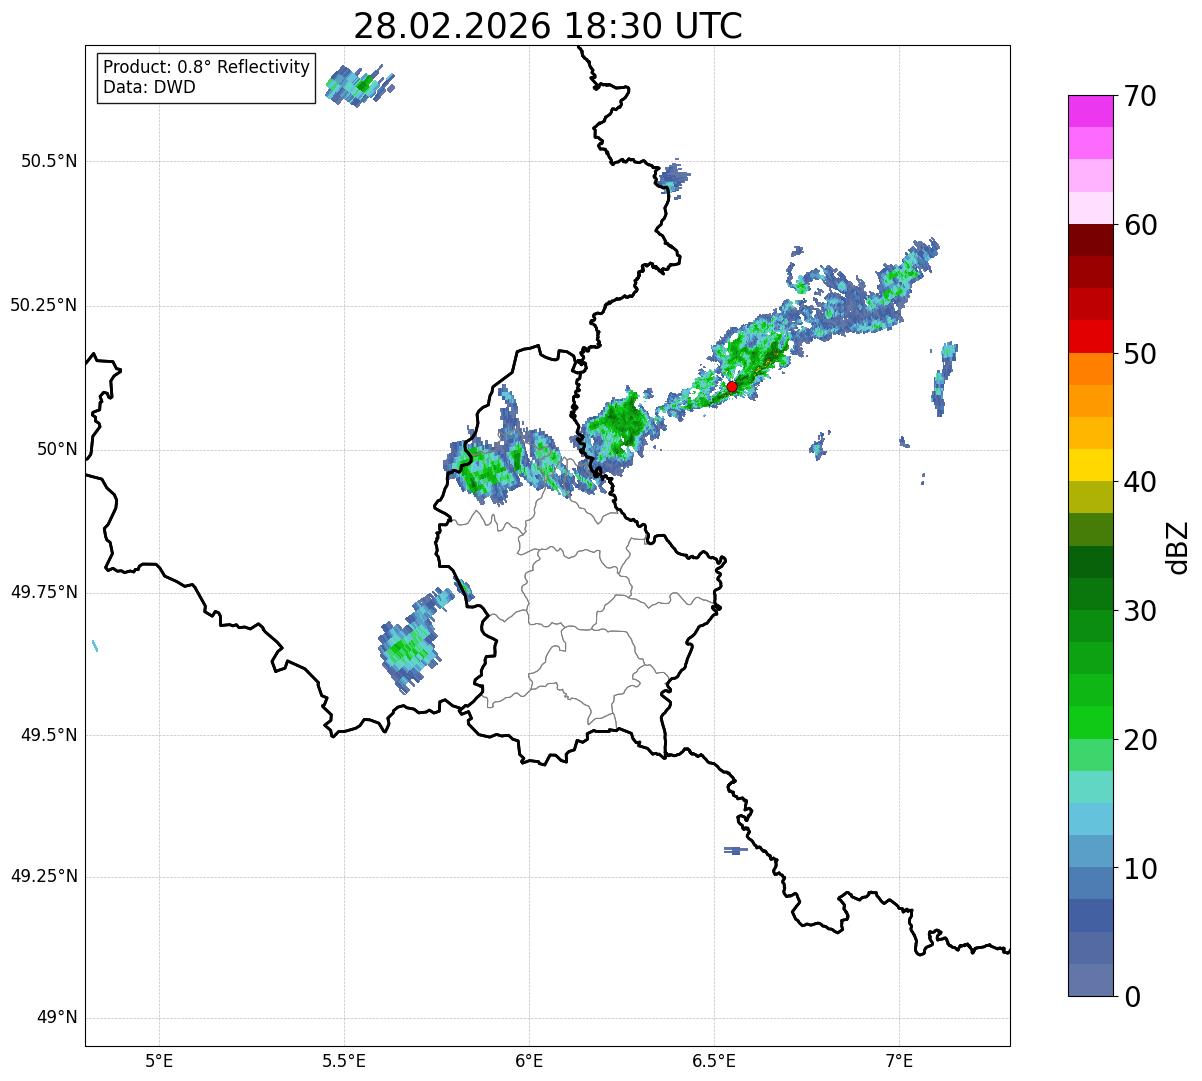The height and width of the screenshot is (1081, 1202).
Task: Click the 'dBZ' colorbar label
Action: point(1178,546)
